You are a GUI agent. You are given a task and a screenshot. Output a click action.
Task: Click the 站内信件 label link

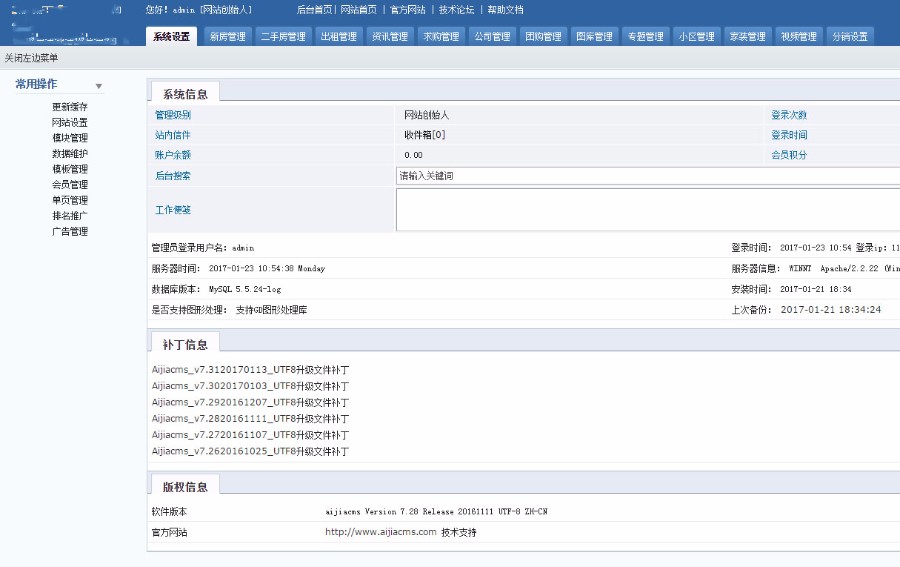point(173,135)
